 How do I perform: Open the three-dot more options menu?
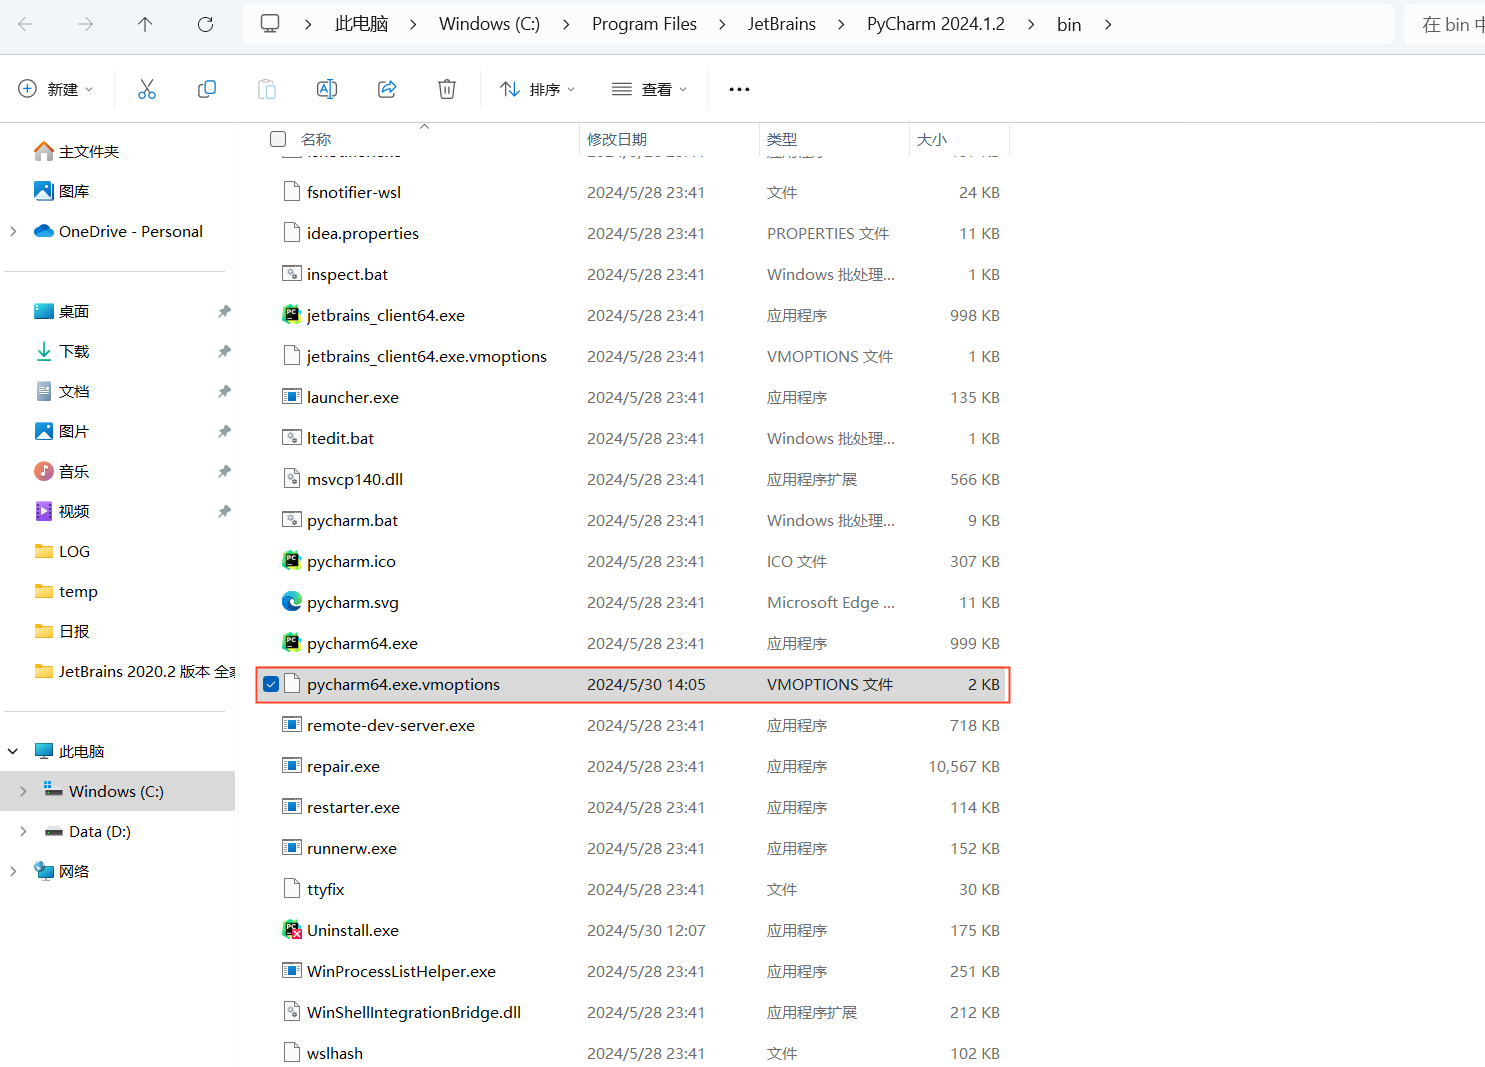click(739, 89)
